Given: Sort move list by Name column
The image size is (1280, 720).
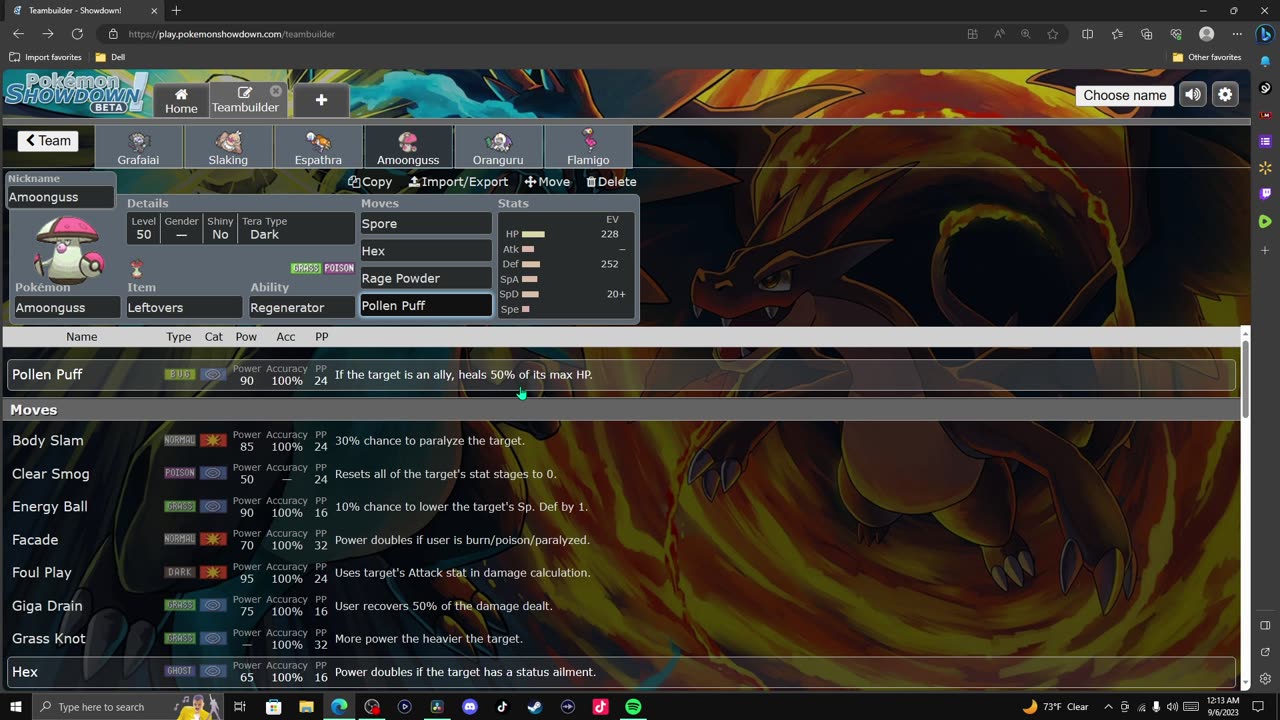Looking at the screenshot, I should (x=82, y=337).
